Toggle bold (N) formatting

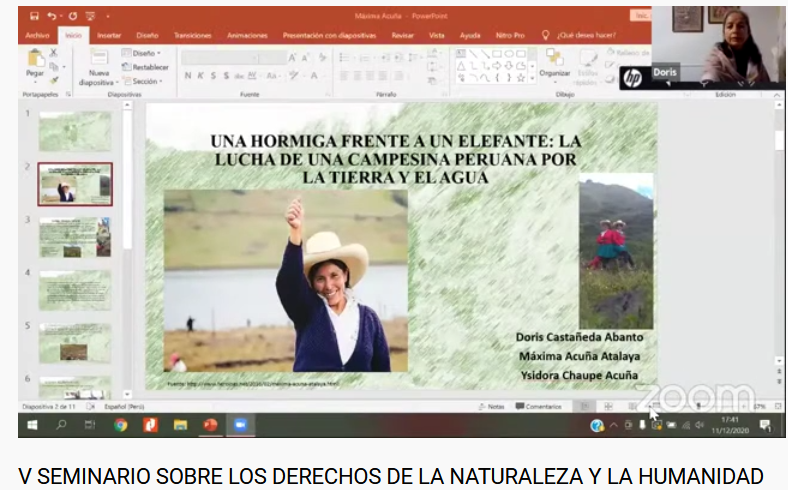[187, 75]
